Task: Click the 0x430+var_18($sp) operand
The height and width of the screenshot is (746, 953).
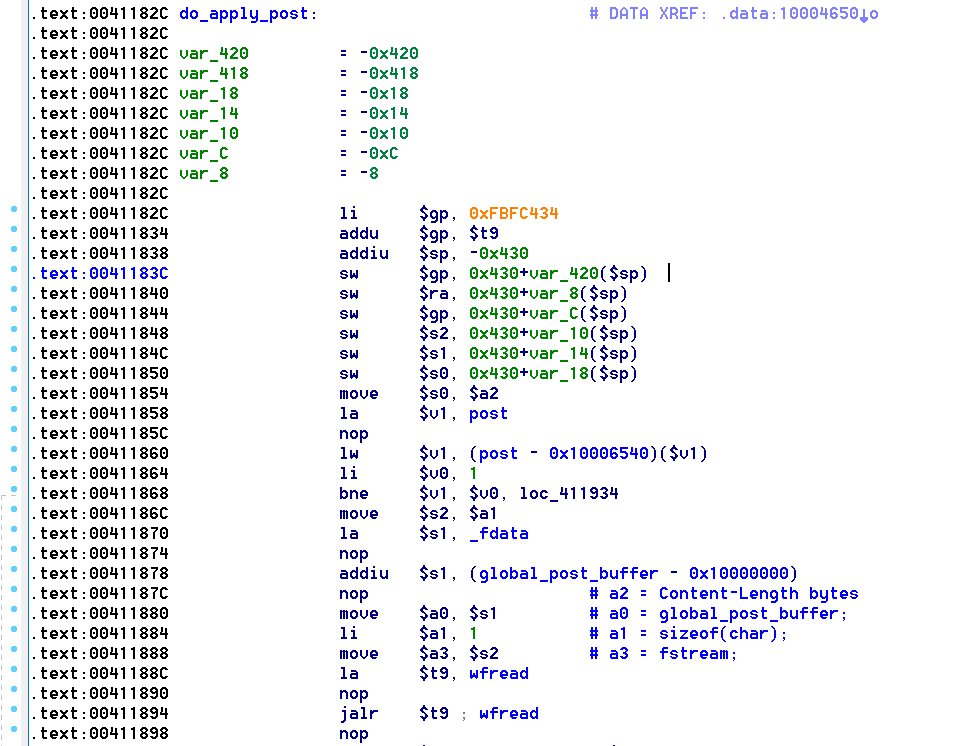Action: tap(553, 374)
